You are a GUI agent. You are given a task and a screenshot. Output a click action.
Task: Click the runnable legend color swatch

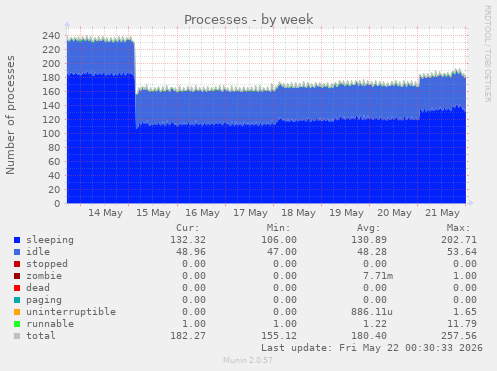click(17, 324)
